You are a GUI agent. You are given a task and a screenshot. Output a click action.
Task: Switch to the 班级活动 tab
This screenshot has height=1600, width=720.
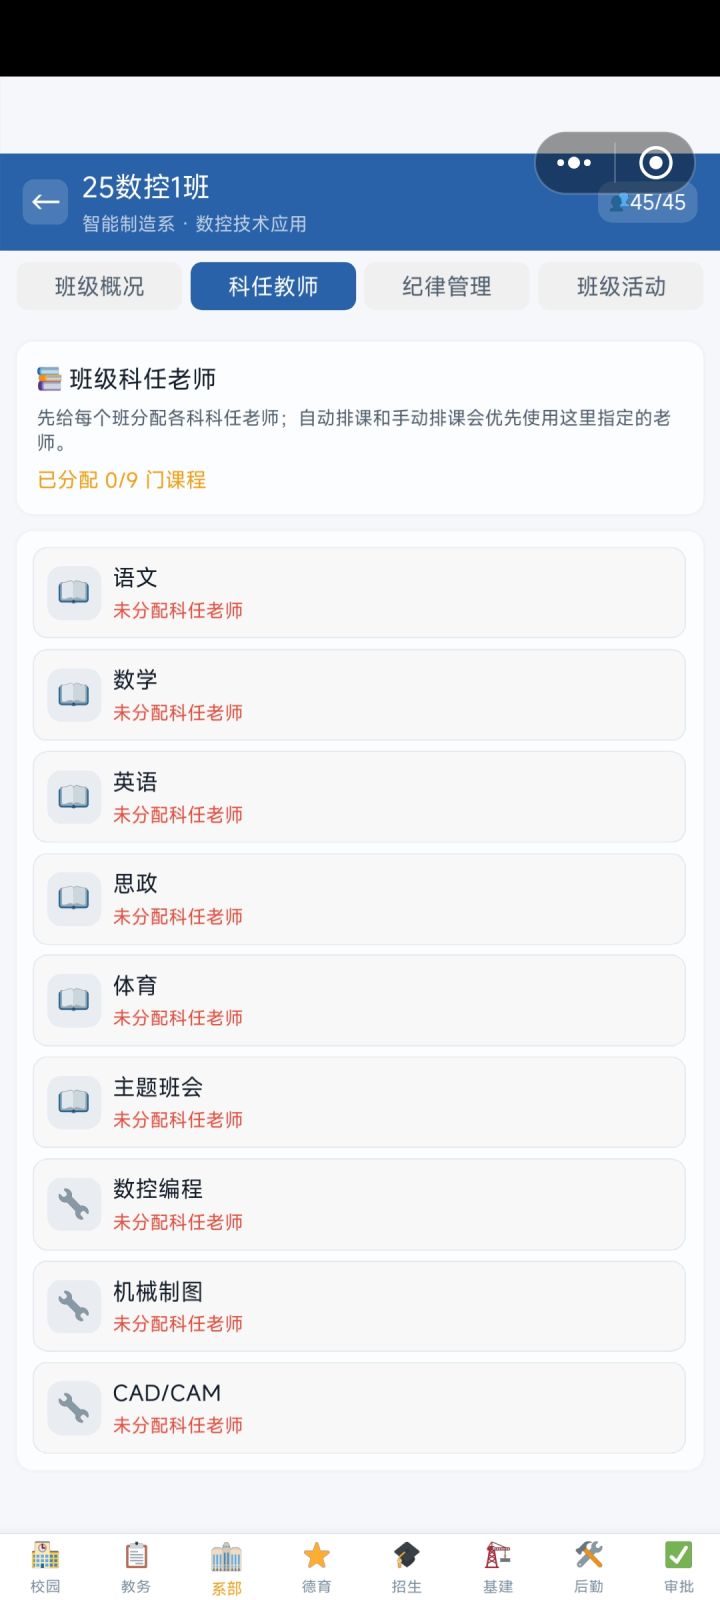tap(621, 286)
